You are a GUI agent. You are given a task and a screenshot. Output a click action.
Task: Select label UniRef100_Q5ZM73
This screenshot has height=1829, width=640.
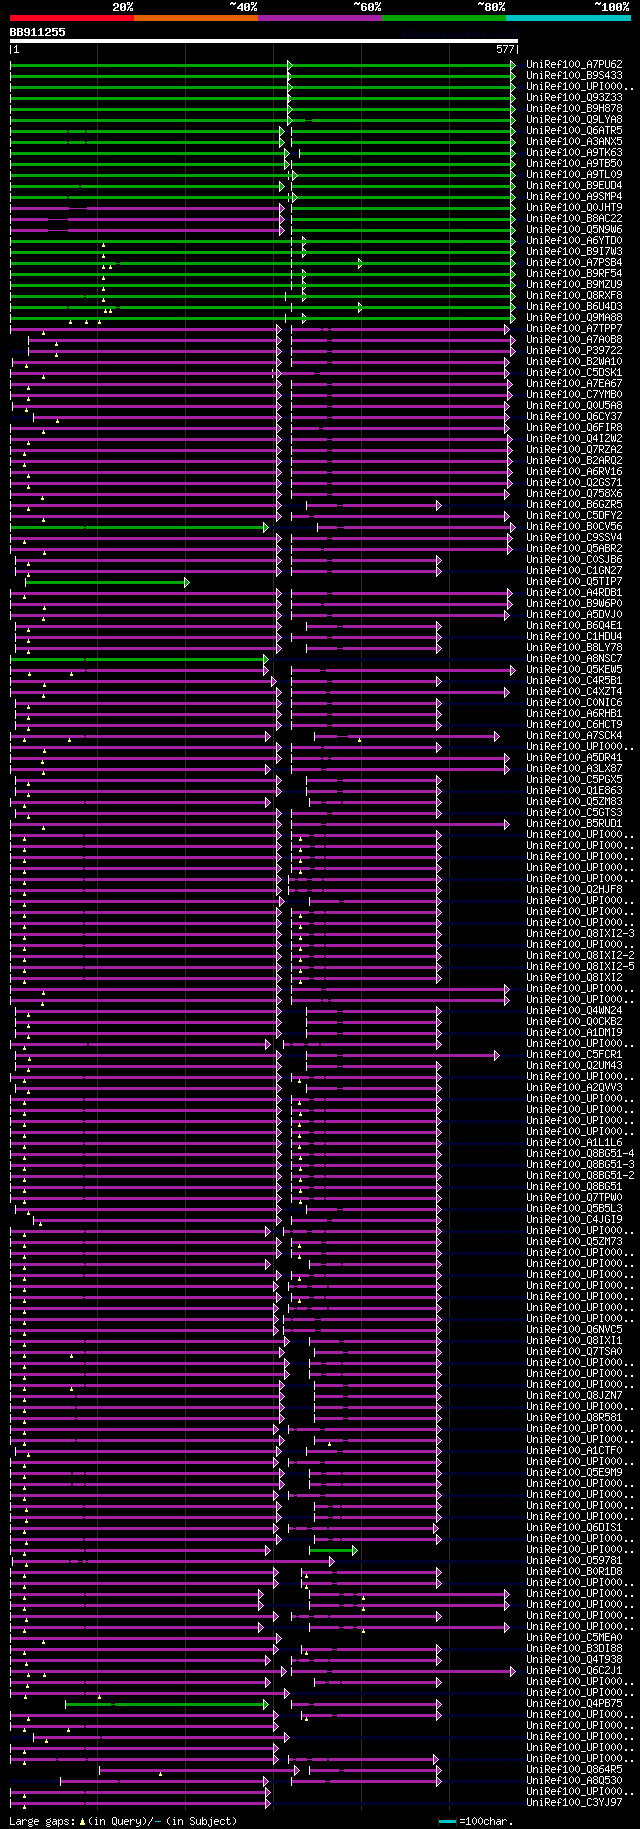(x=574, y=1242)
